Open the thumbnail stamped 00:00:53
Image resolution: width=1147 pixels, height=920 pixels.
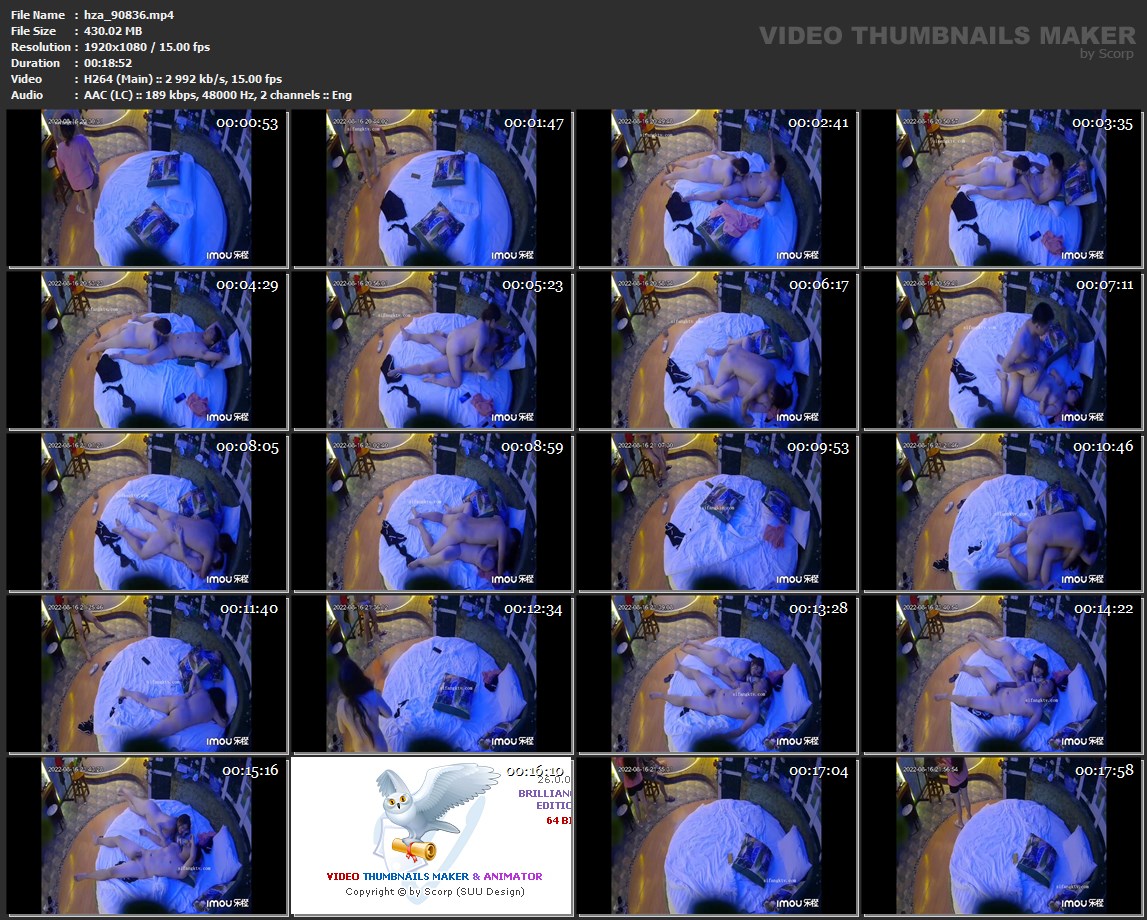click(147, 189)
